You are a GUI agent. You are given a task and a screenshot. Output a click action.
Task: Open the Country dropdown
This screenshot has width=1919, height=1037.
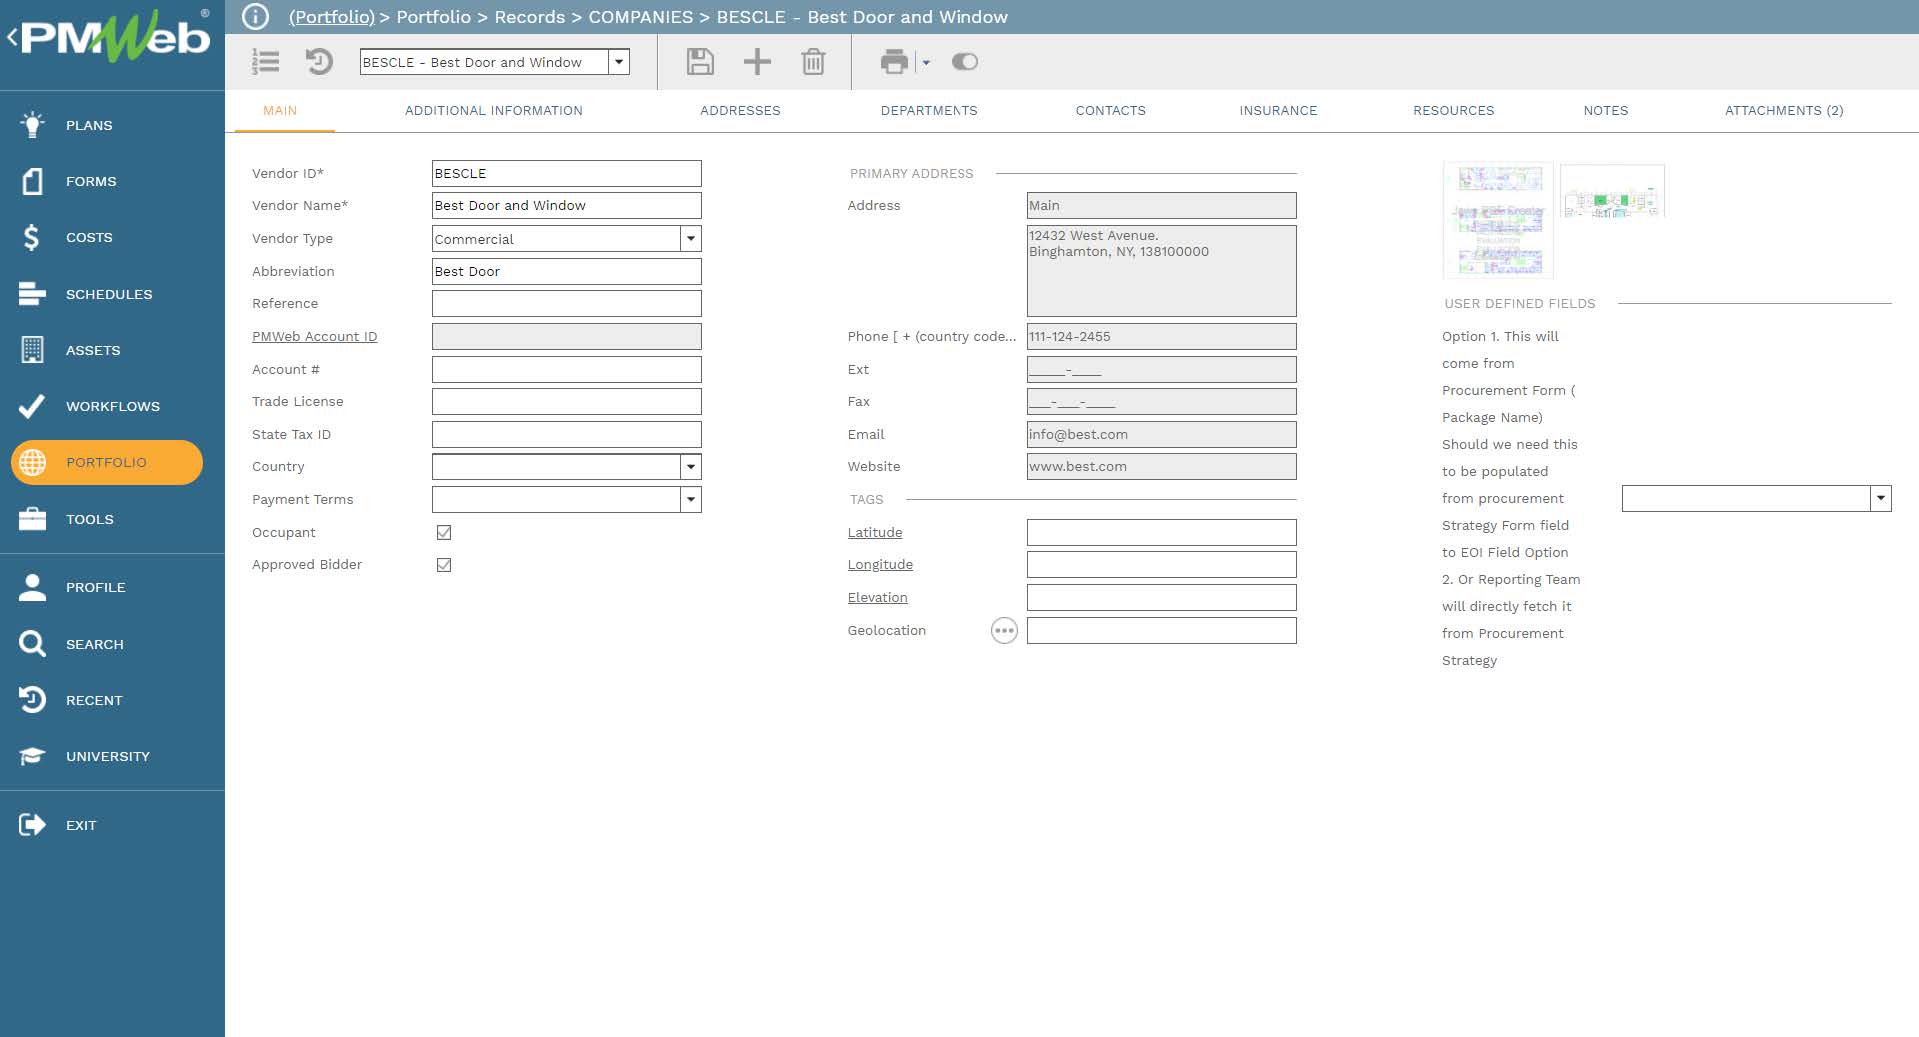690,467
